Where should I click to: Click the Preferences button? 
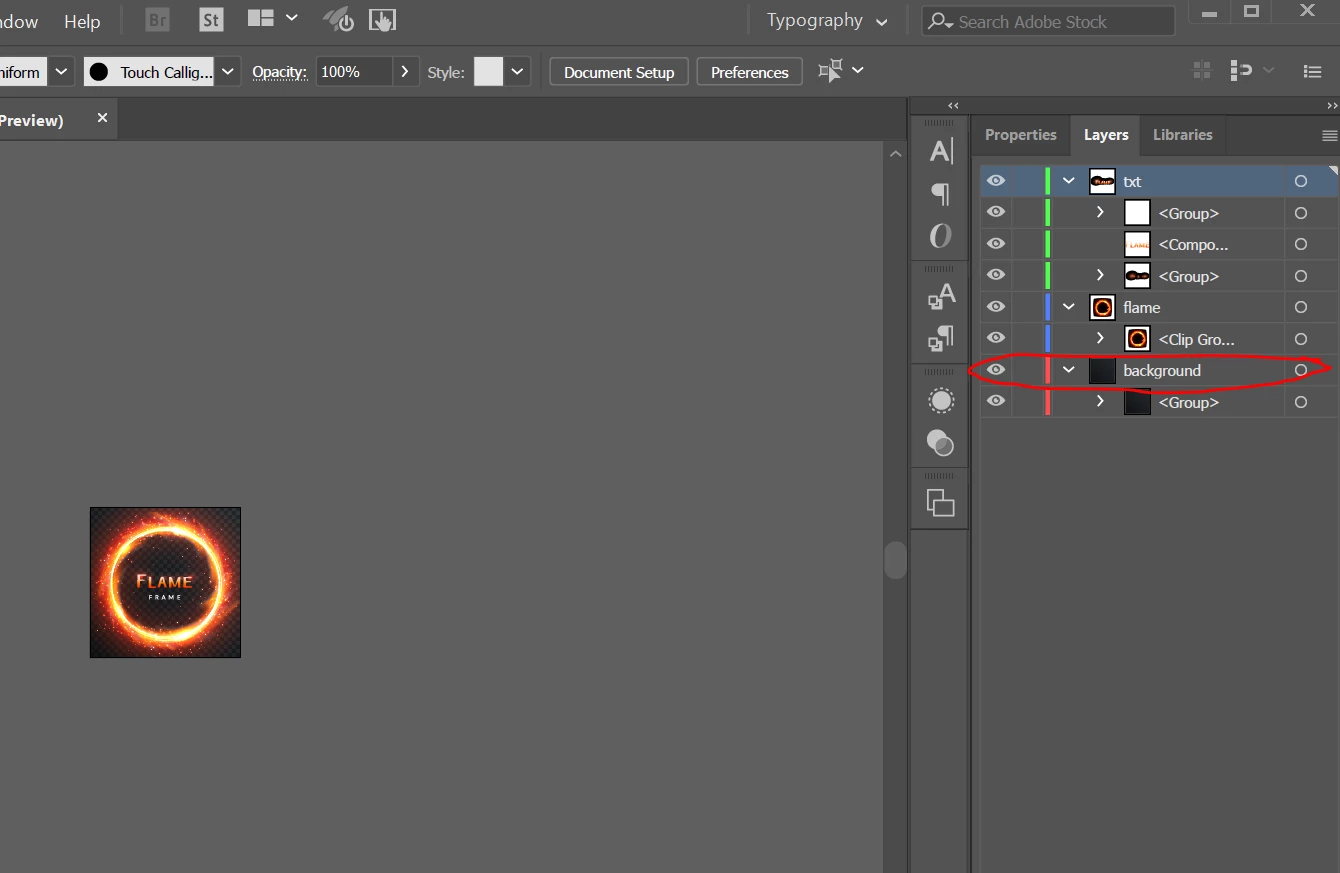click(750, 72)
